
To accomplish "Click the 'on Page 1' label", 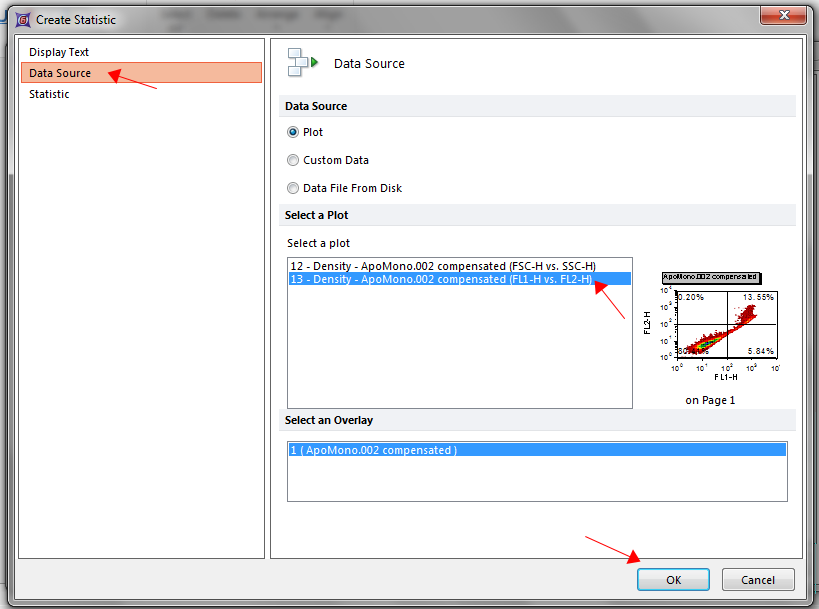I will point(710,400).
